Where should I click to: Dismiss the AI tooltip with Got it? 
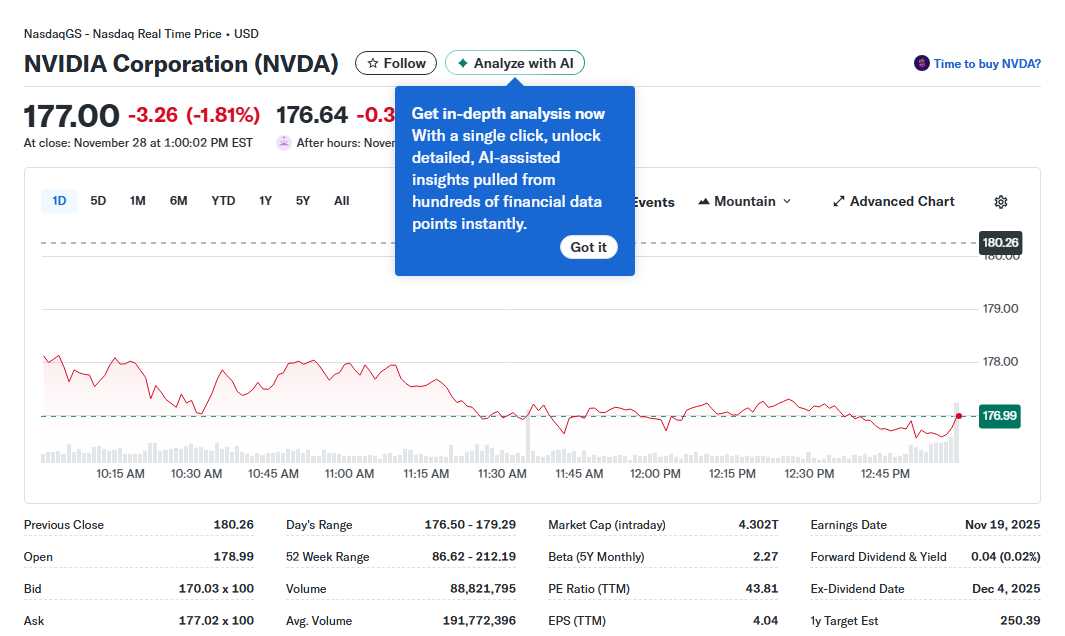pos(589,247)
